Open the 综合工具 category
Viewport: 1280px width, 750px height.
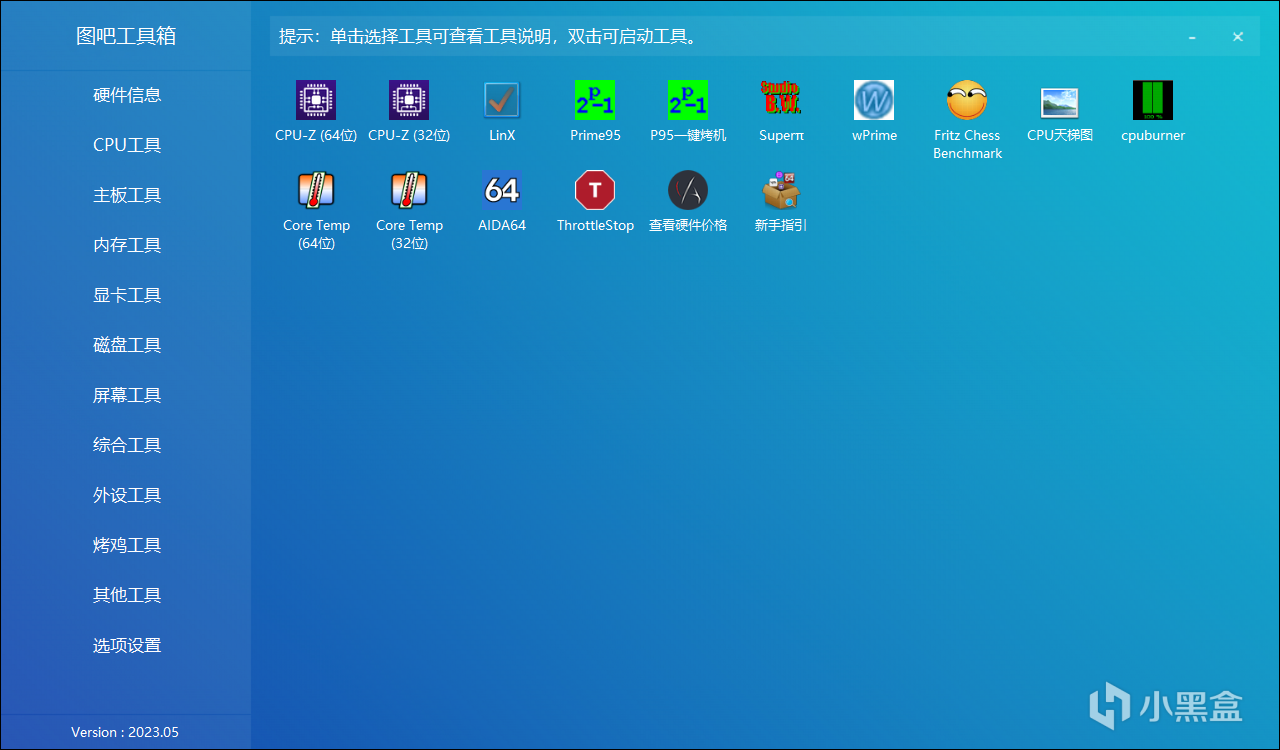click(126, 445)
